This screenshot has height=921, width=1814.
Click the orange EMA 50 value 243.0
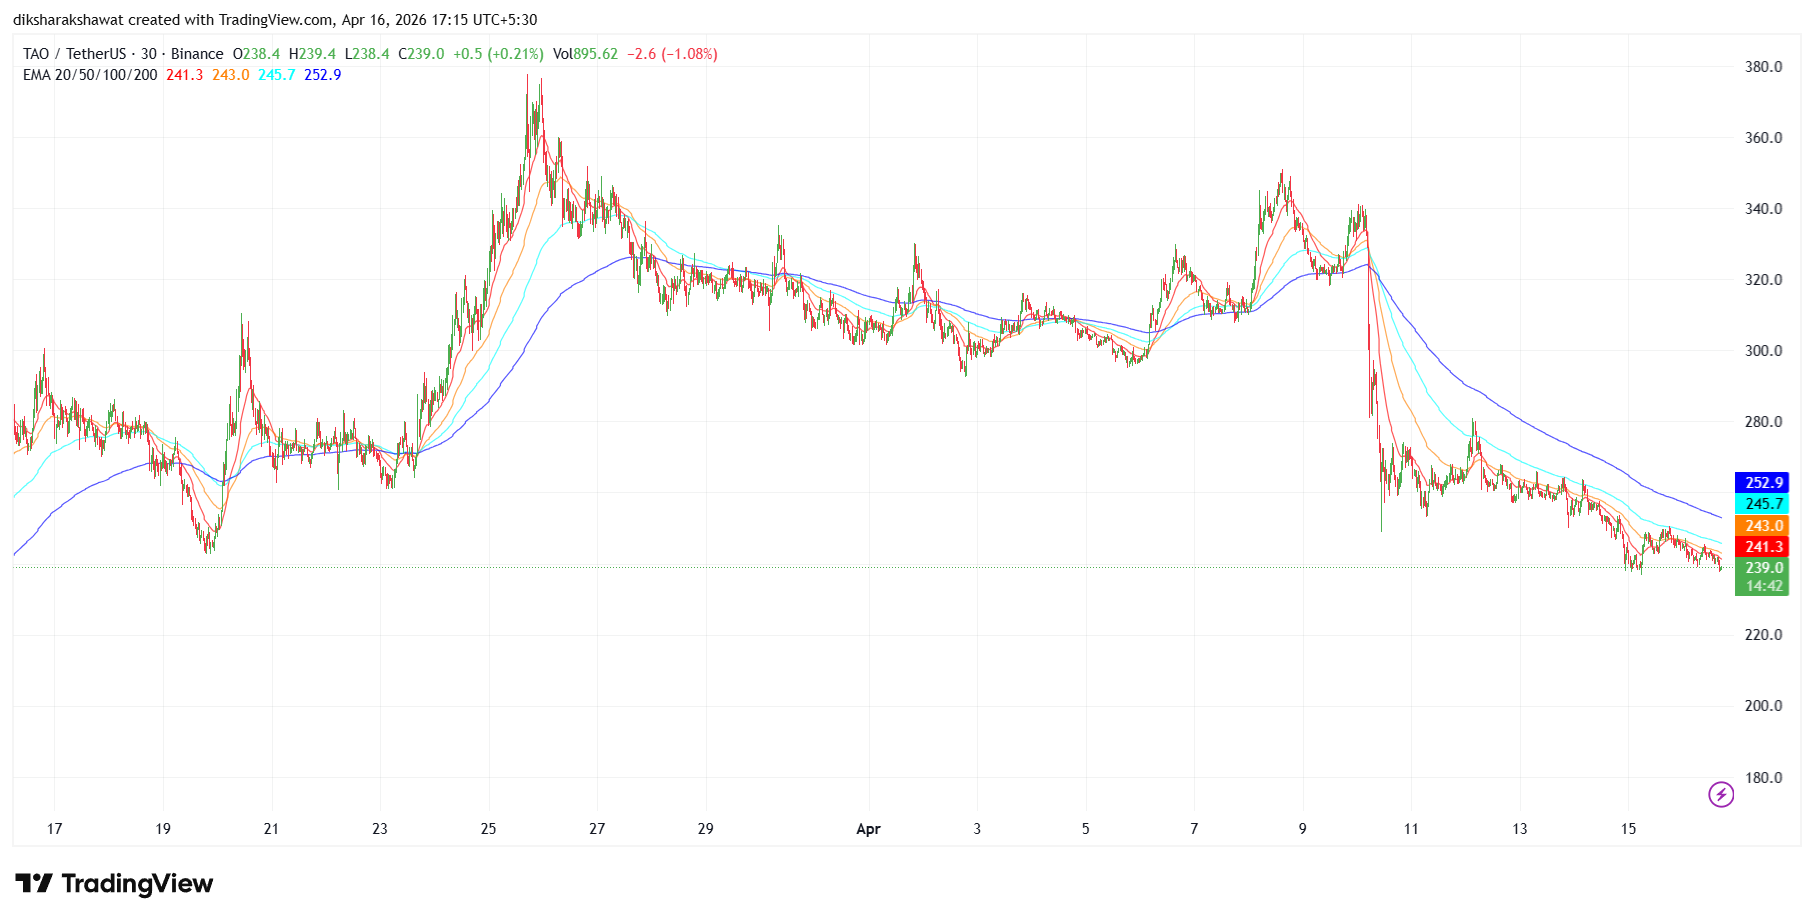point(228,74)
